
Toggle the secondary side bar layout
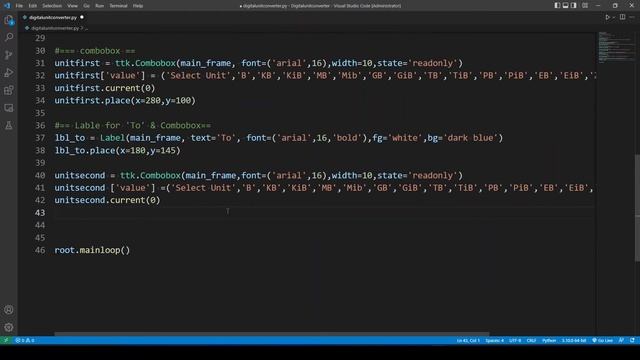click(x=573, y=6)
